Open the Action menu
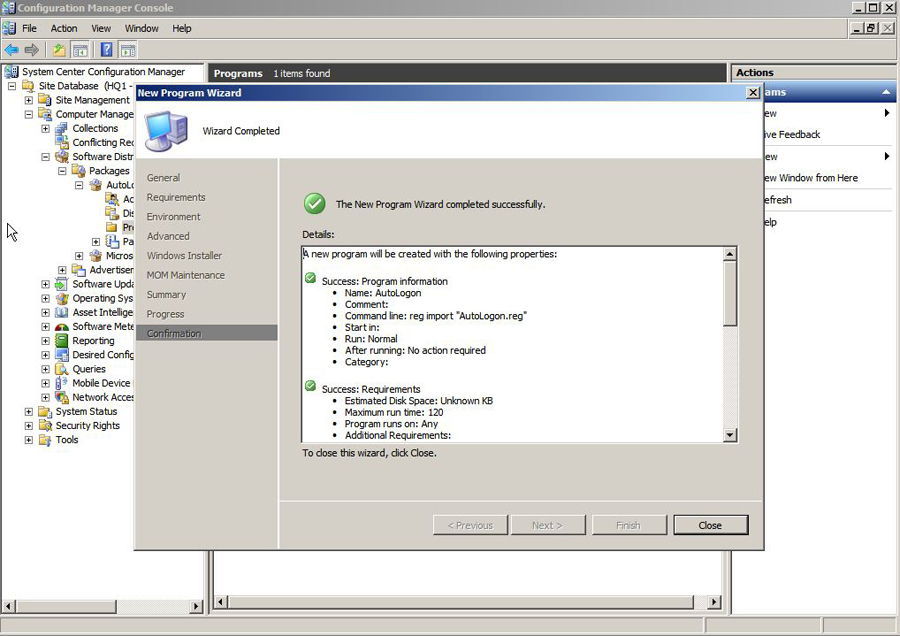Screen dimensions: 900x636 64,28
